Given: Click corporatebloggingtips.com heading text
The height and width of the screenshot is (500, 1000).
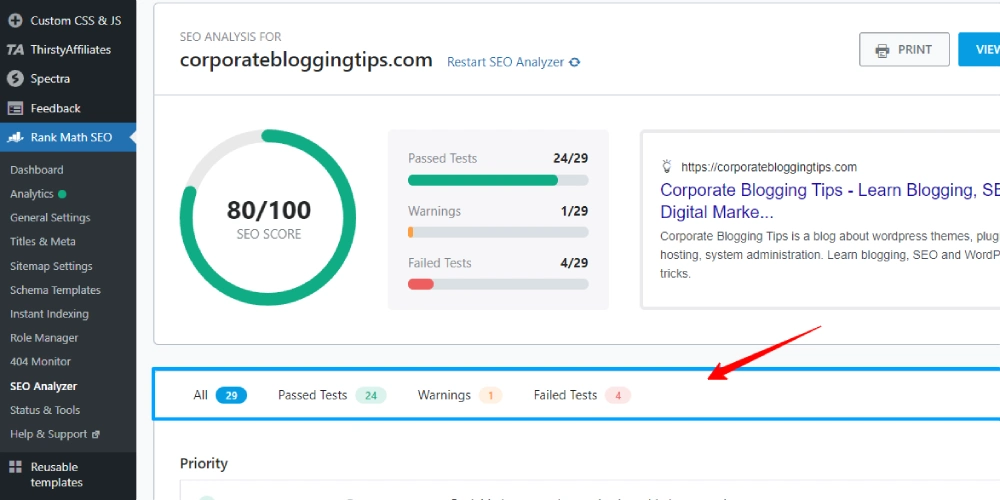Looking at the screenshot, I should point(306,60).
